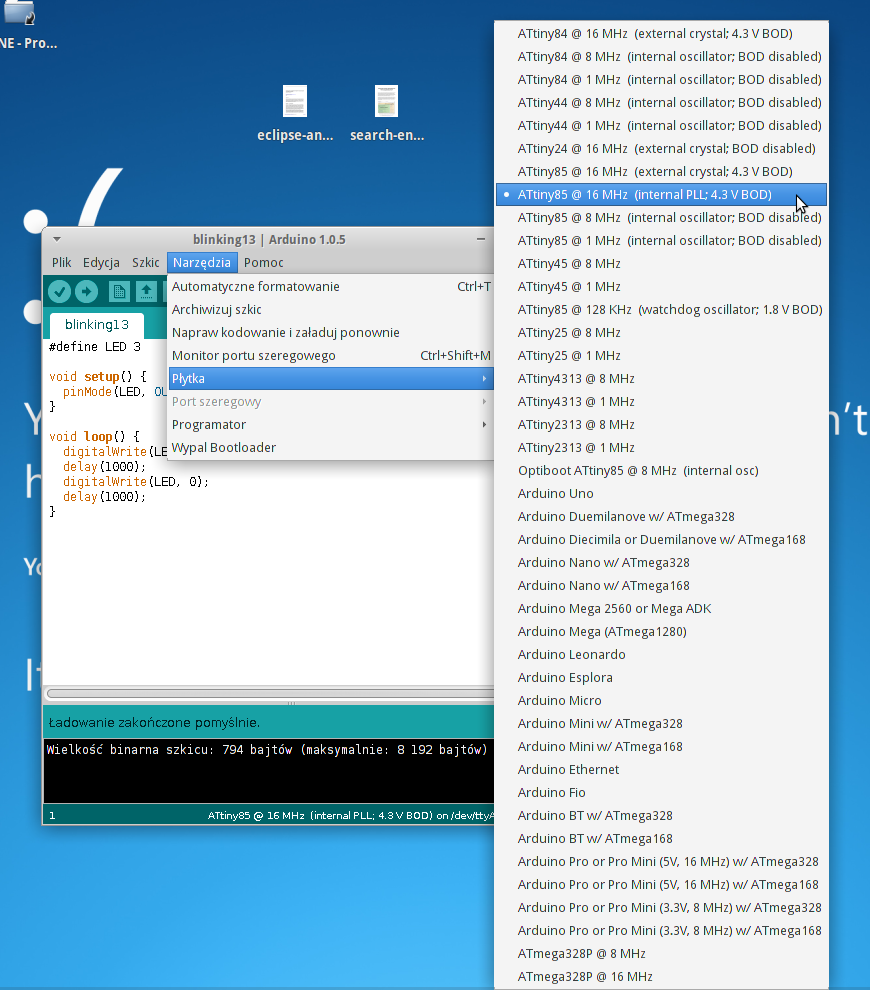Viewport: 870px width, 990px height.
Task: Select Optiboot ATtiny85 @ 8 MHz board
Action: pos(662,470)
